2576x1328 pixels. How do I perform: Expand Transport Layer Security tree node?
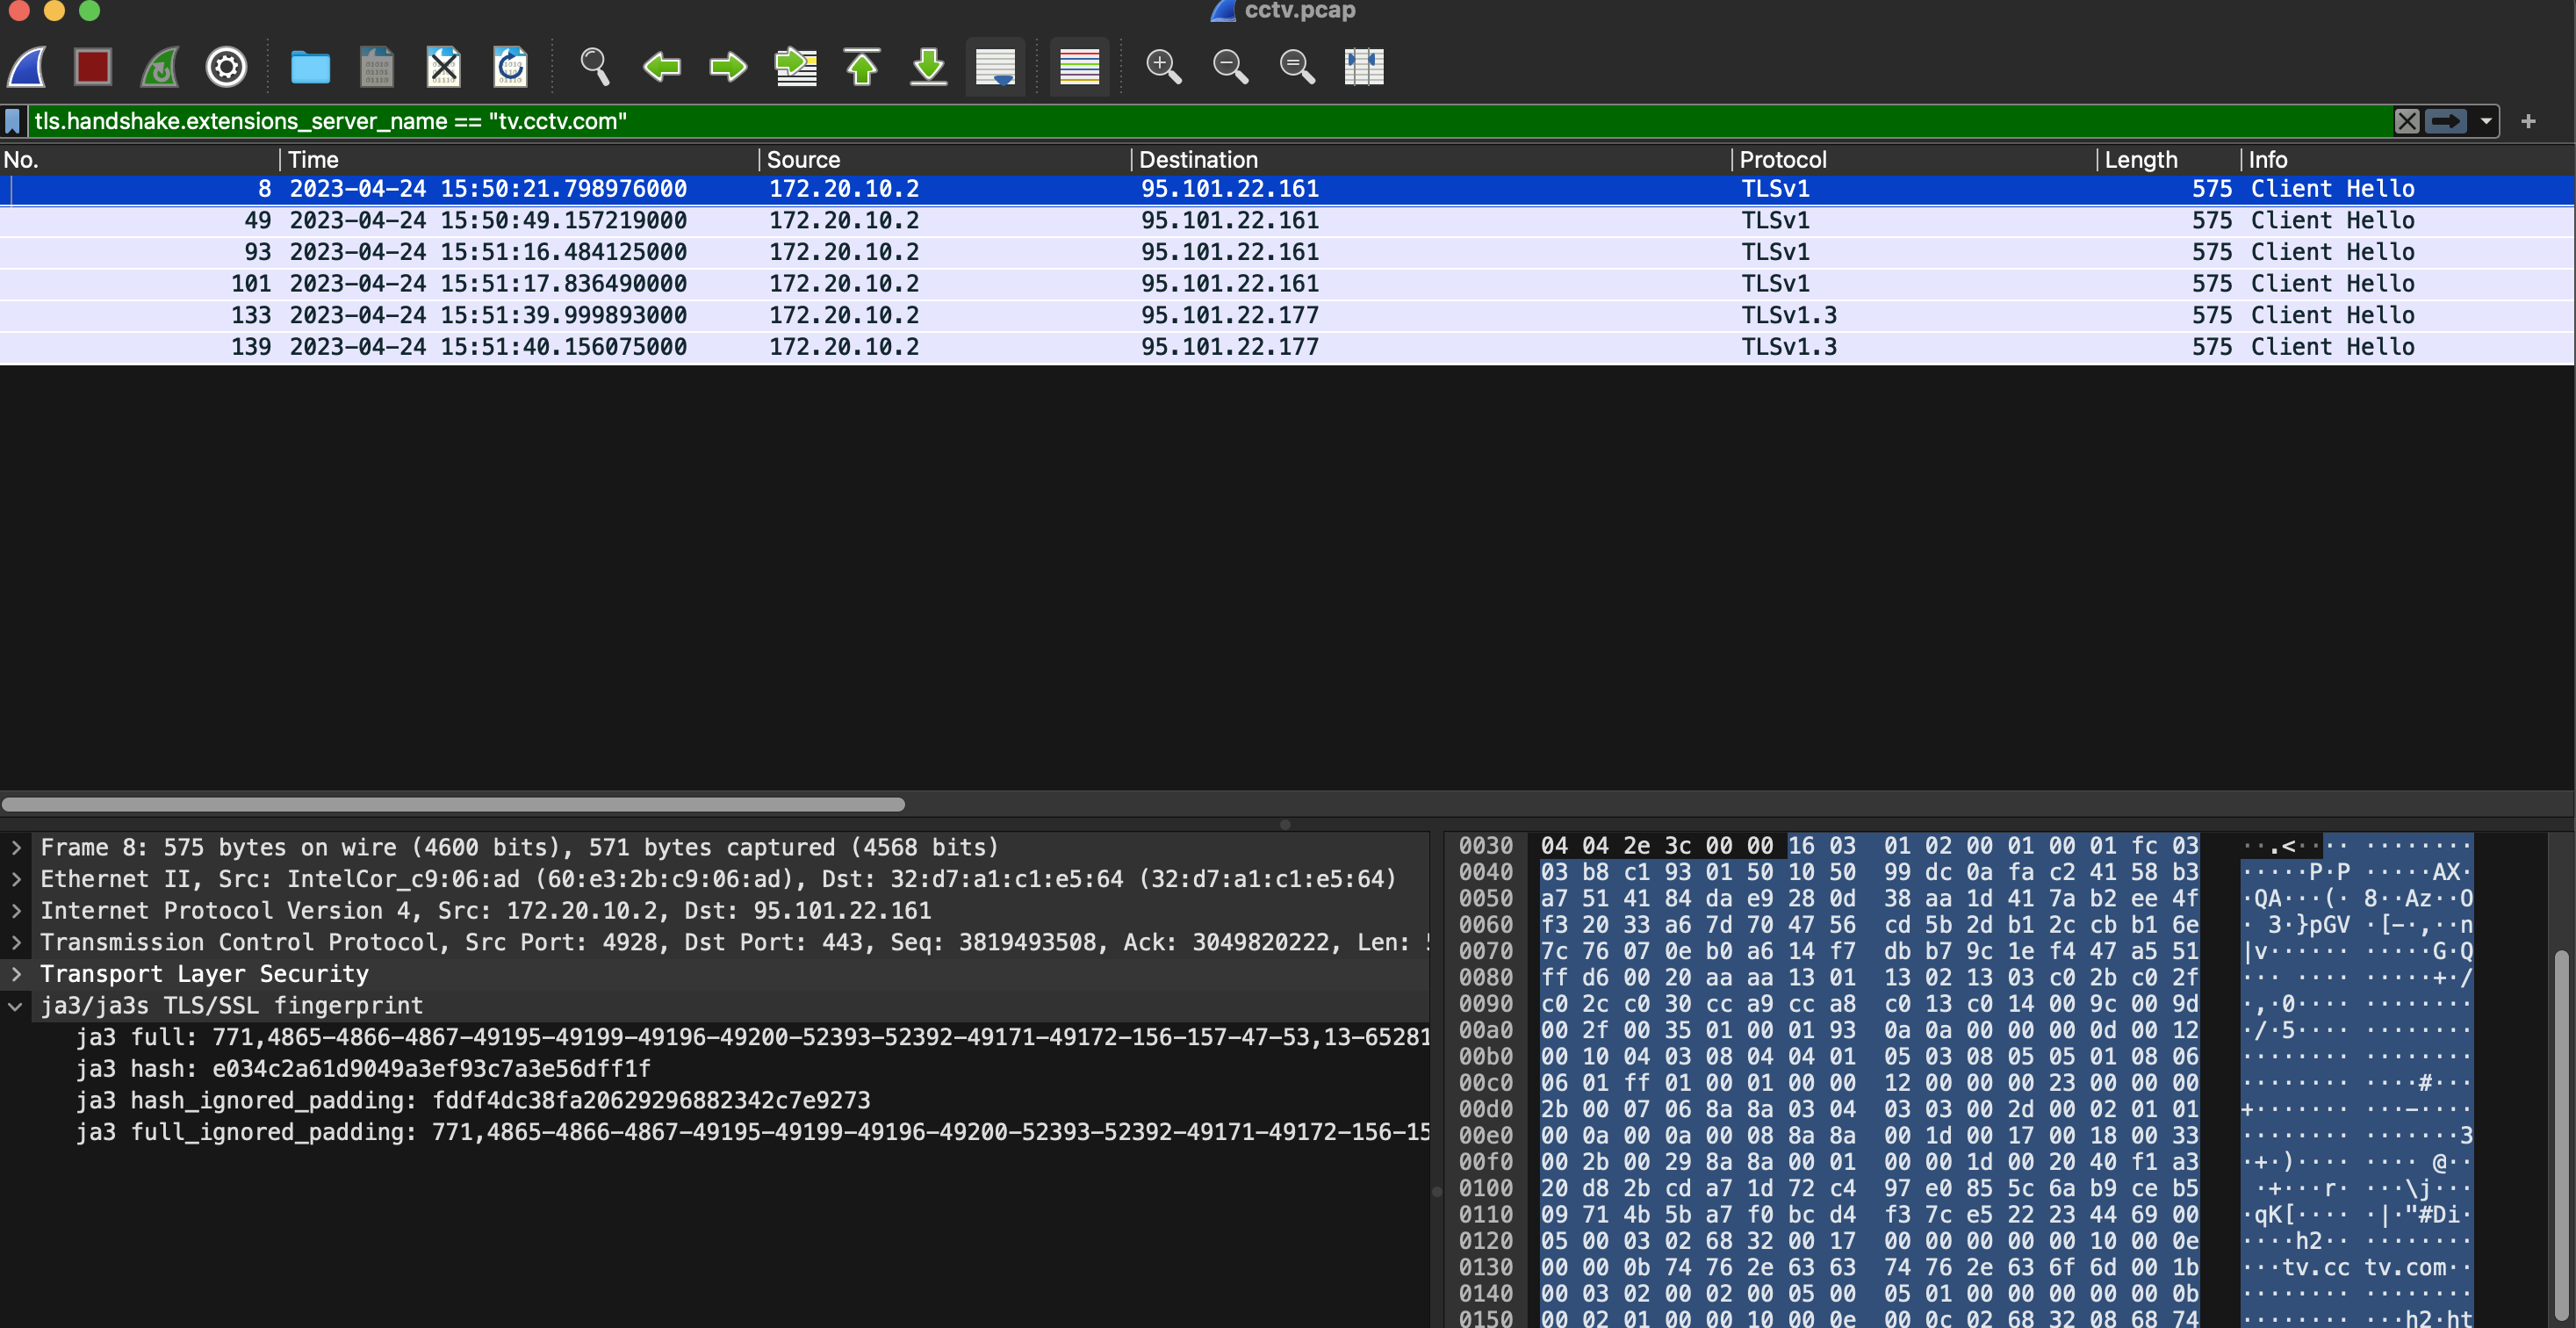click(x=16, y=974)
